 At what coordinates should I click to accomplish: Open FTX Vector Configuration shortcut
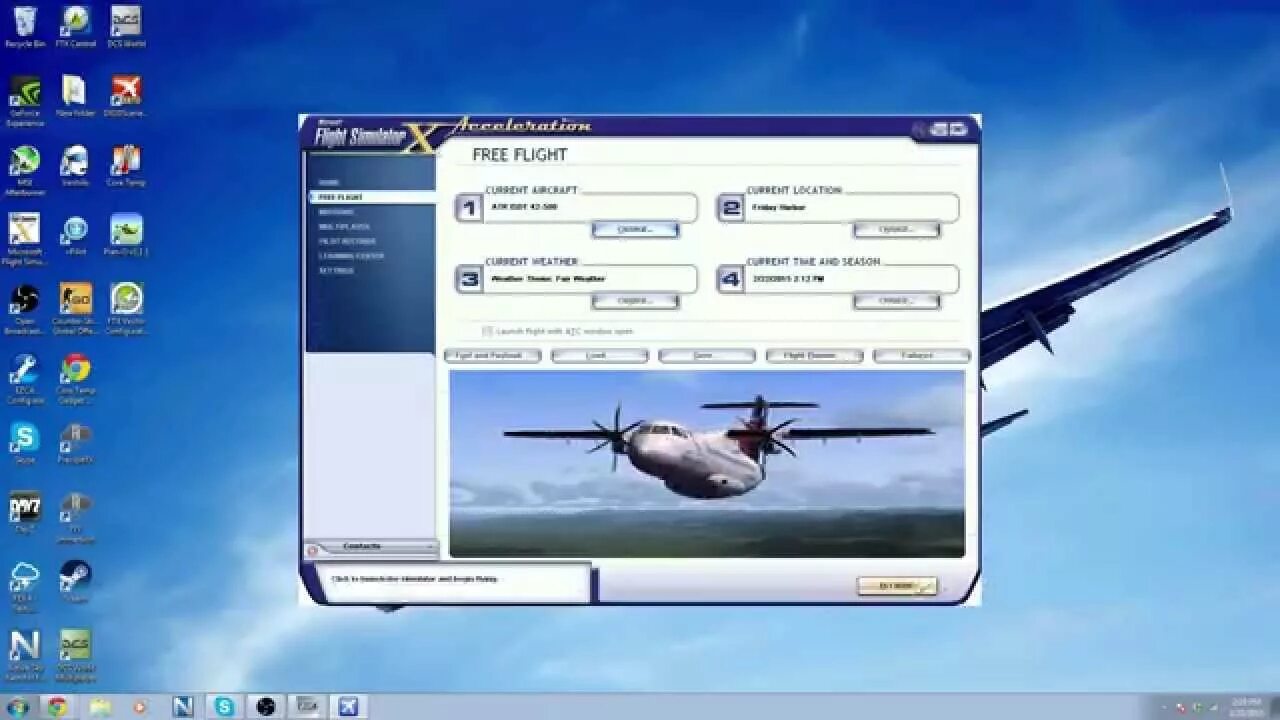[126, 309]
